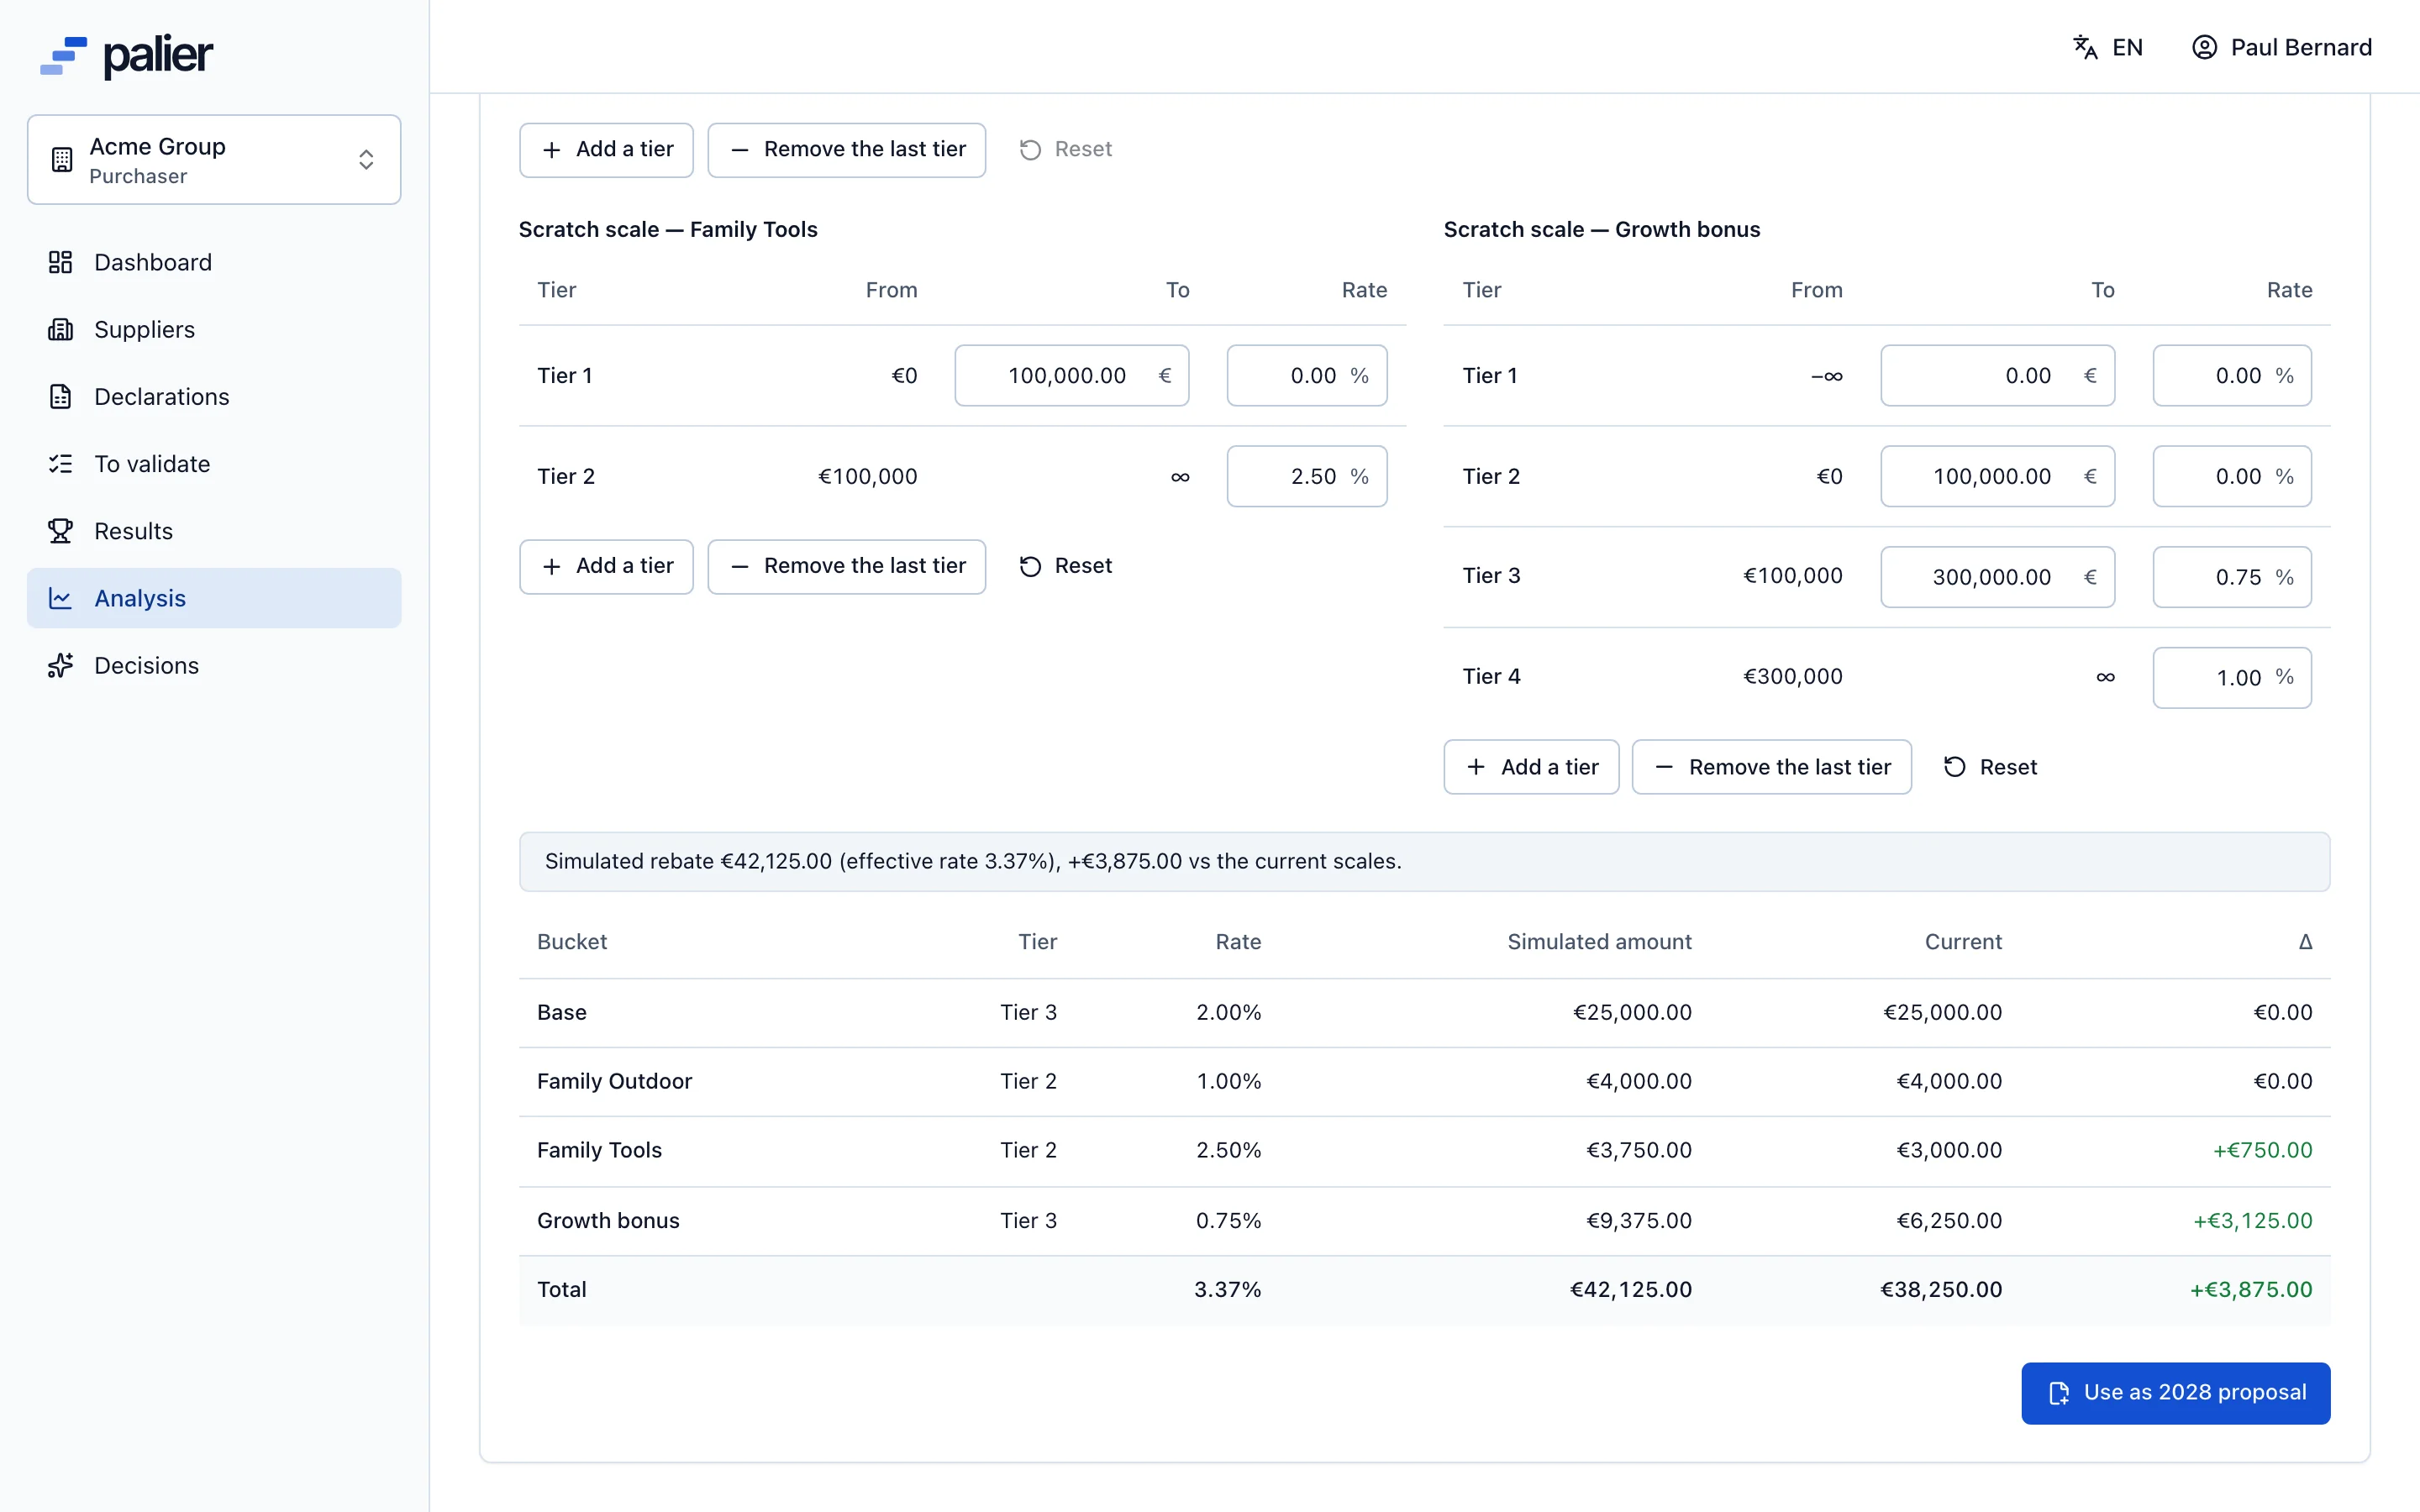Edit Growth bonus Tier 2 rate field

[2232, 476]
